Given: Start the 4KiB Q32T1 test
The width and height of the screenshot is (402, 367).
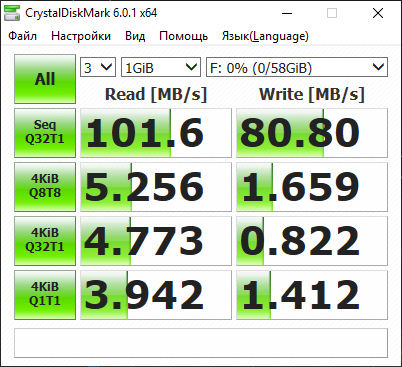Looking at the screenshot, I should click(45, 241).
